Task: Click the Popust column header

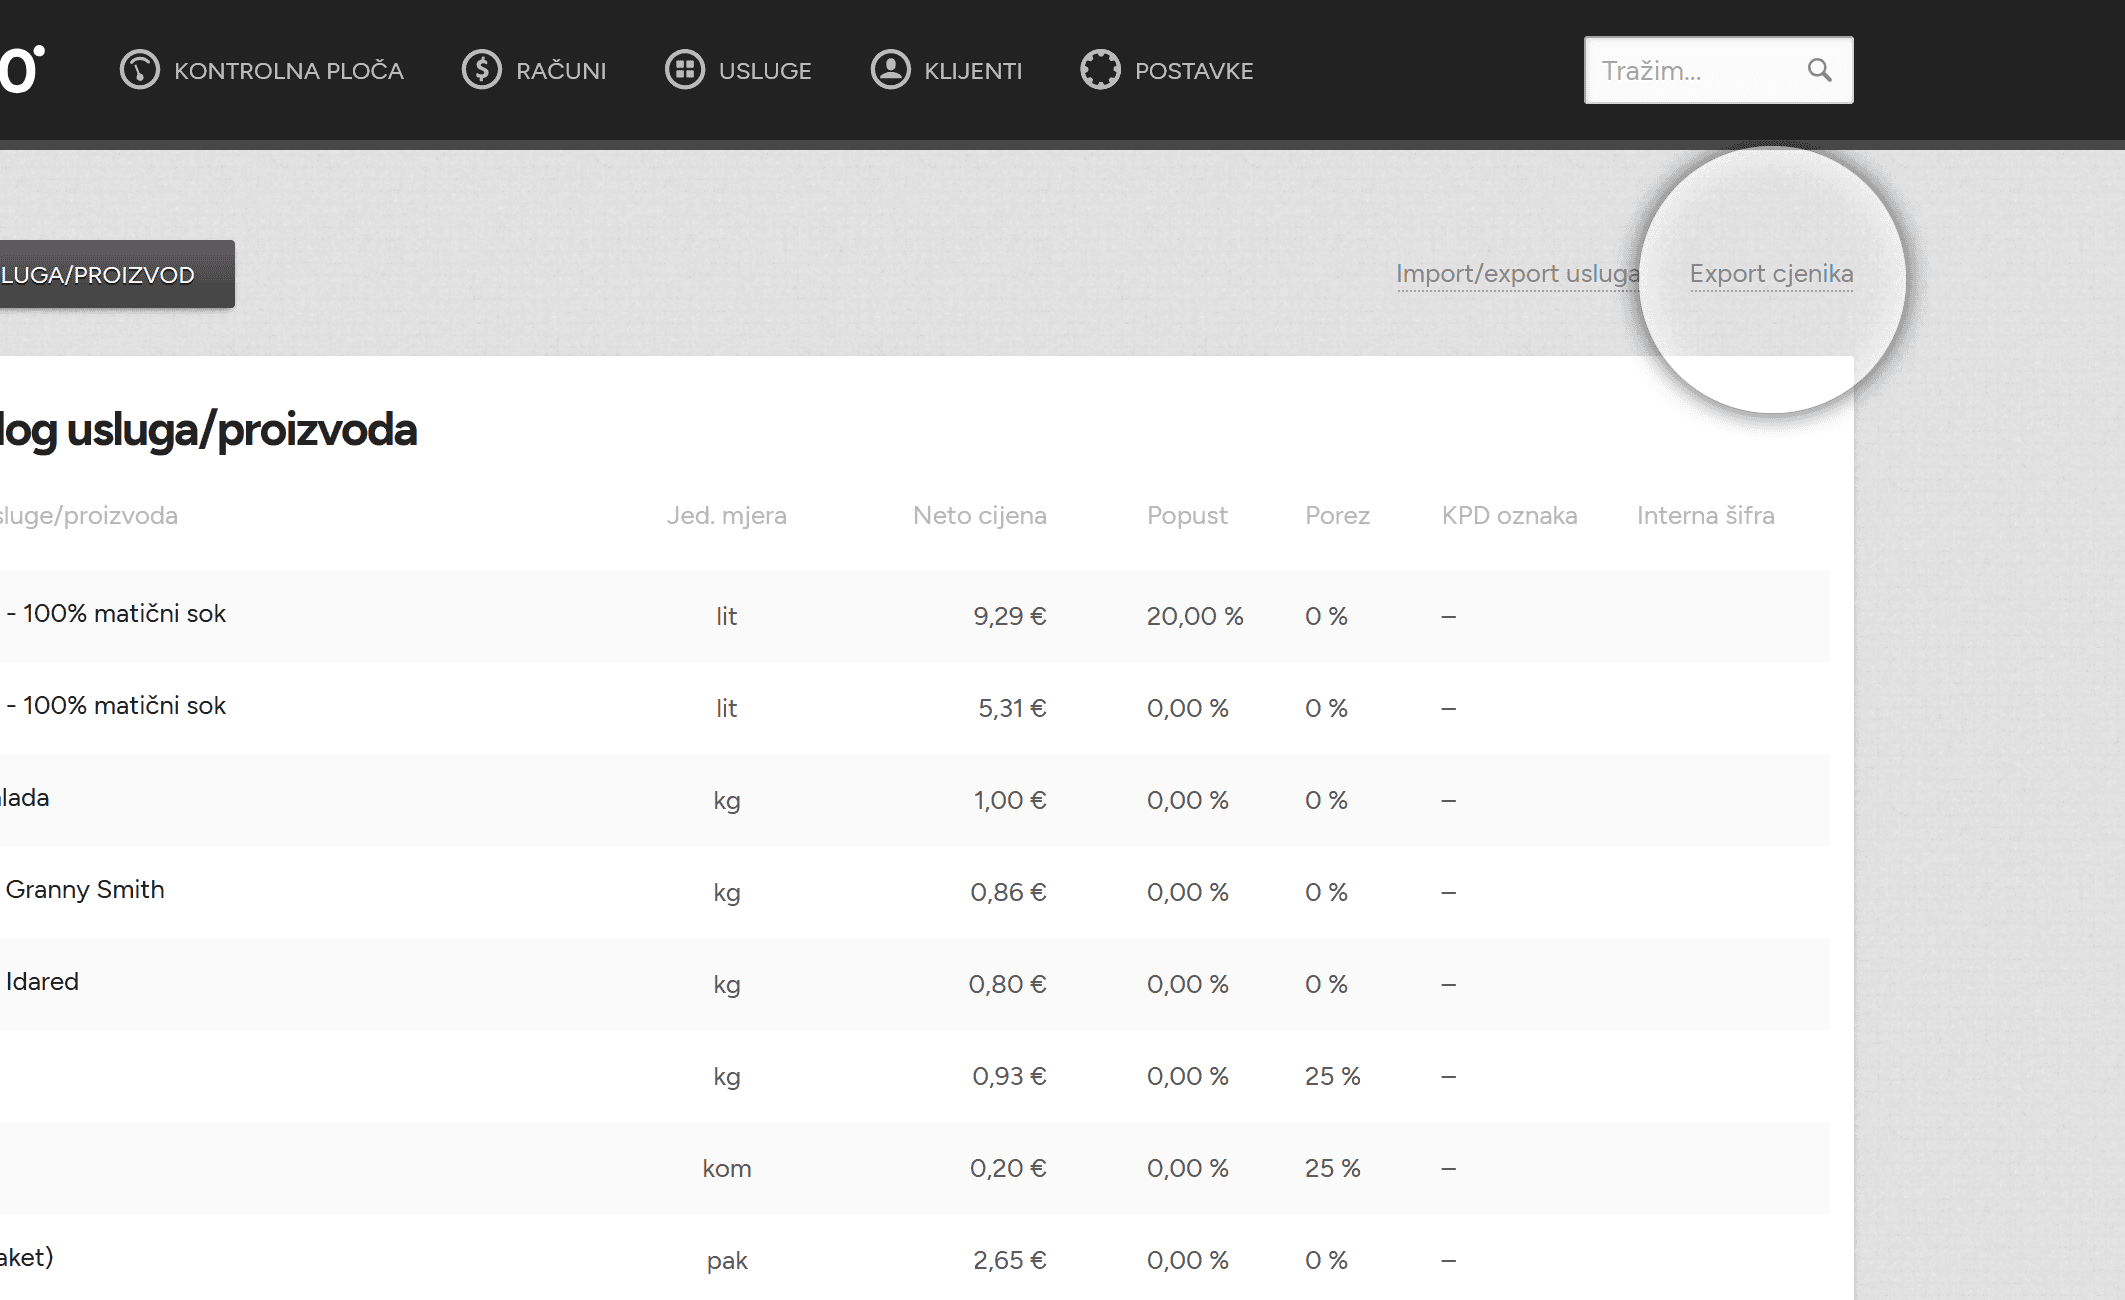Action: 1187,516
